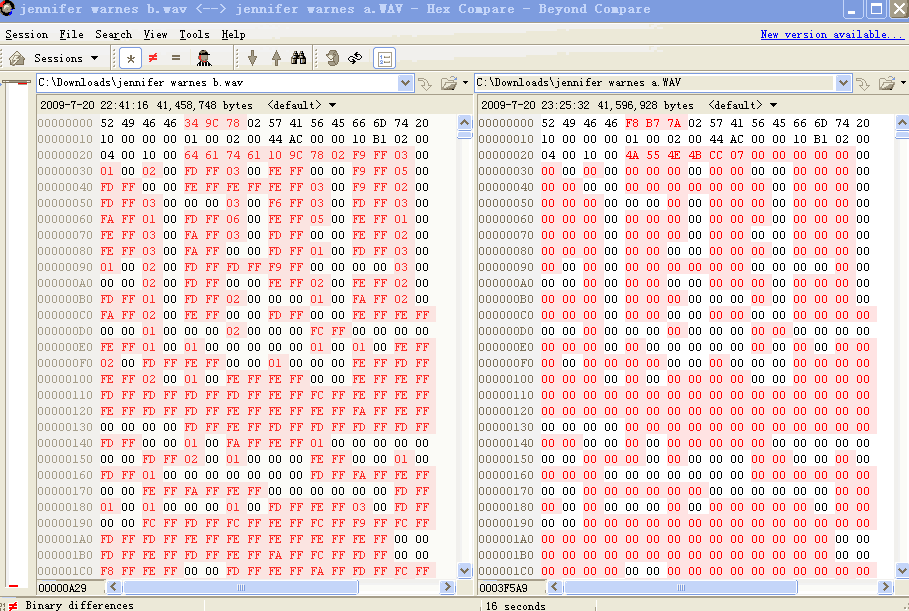
Task: Open Find with binoculars icon
Action: tap(299, 58)
